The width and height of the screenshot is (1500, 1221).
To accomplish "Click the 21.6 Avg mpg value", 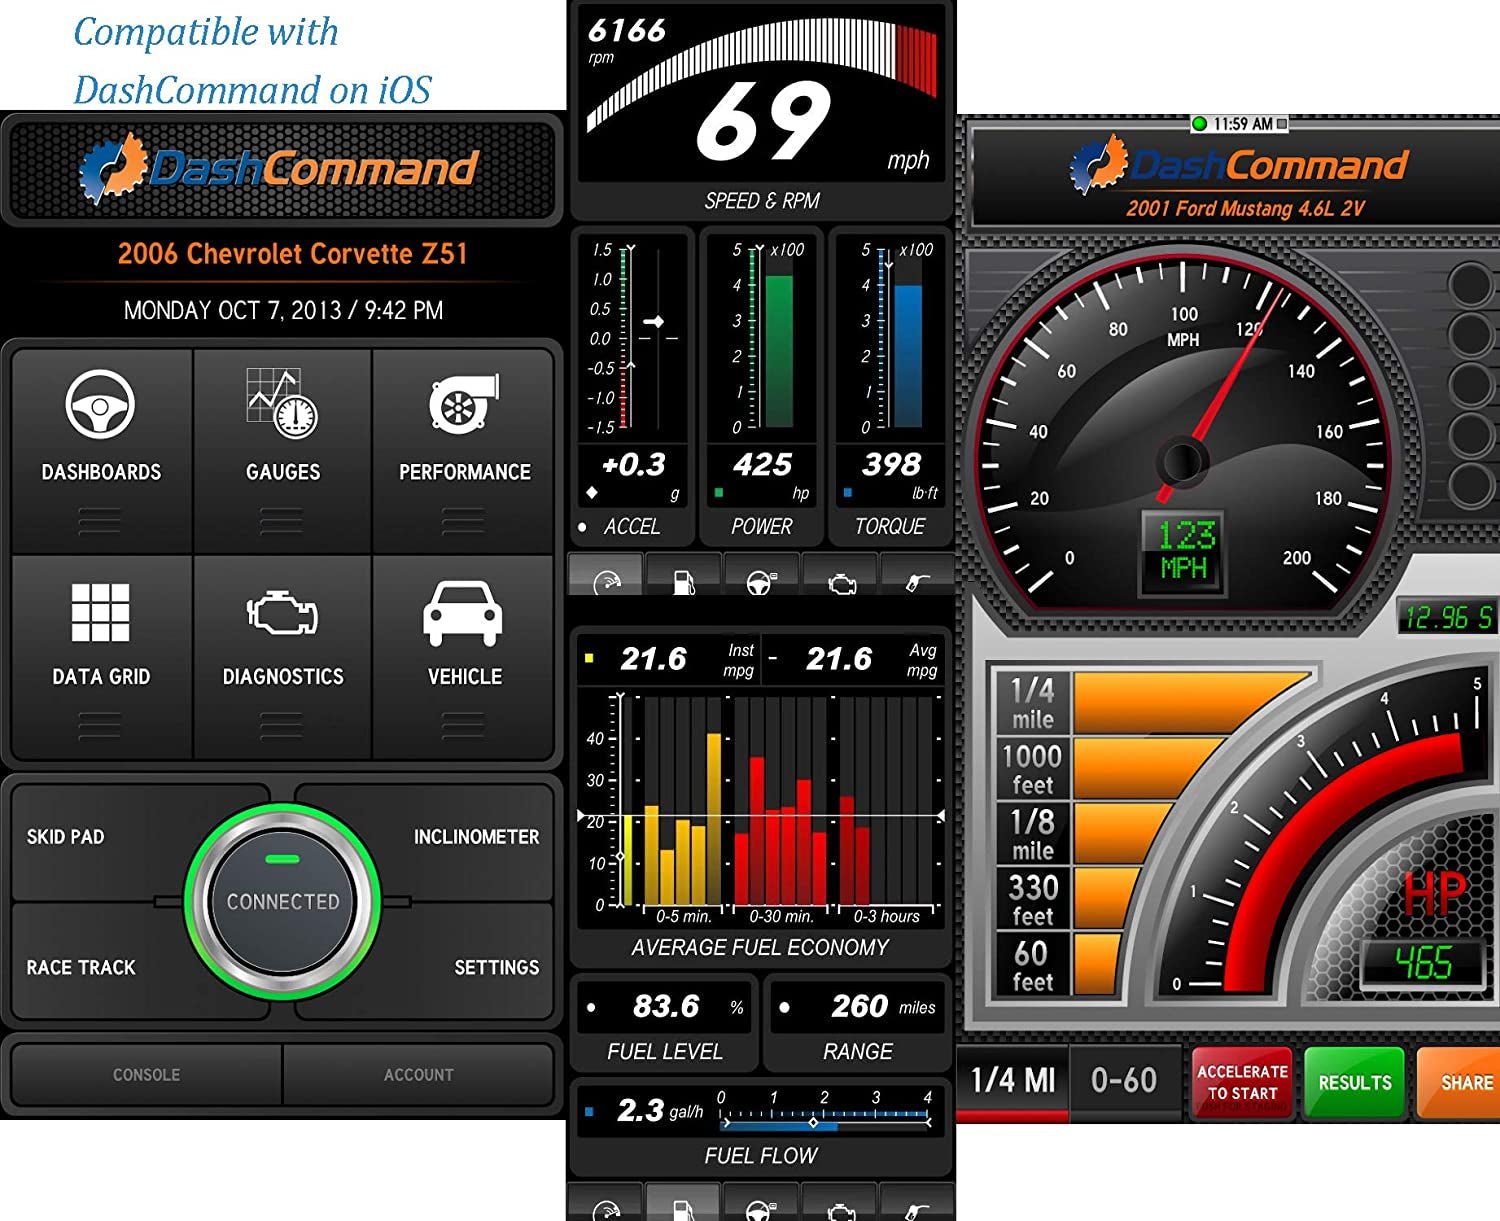I will pos(839,659).
